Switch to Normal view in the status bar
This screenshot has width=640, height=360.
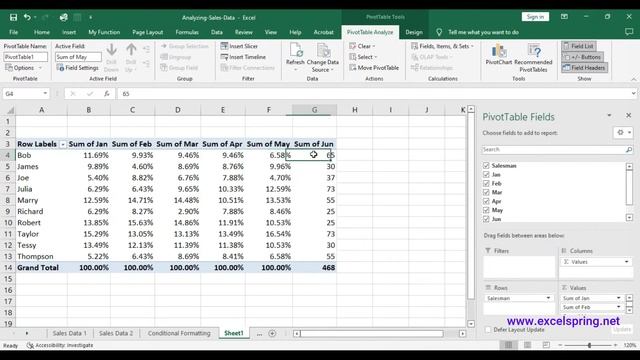pyautogui.click(x=509, y=345)
